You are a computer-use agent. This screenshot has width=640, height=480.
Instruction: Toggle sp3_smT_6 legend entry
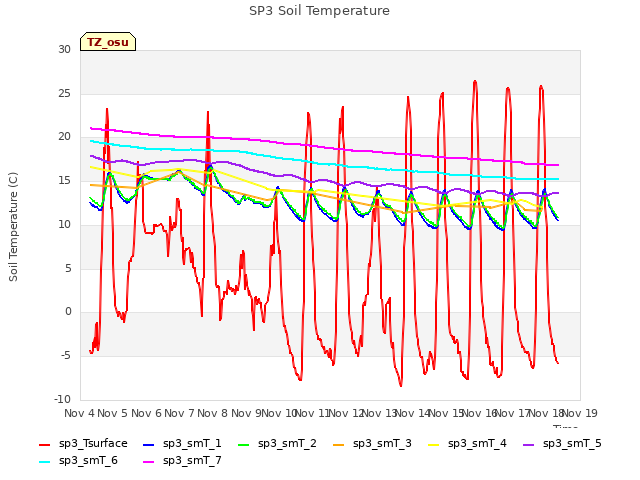click(78, 461)
